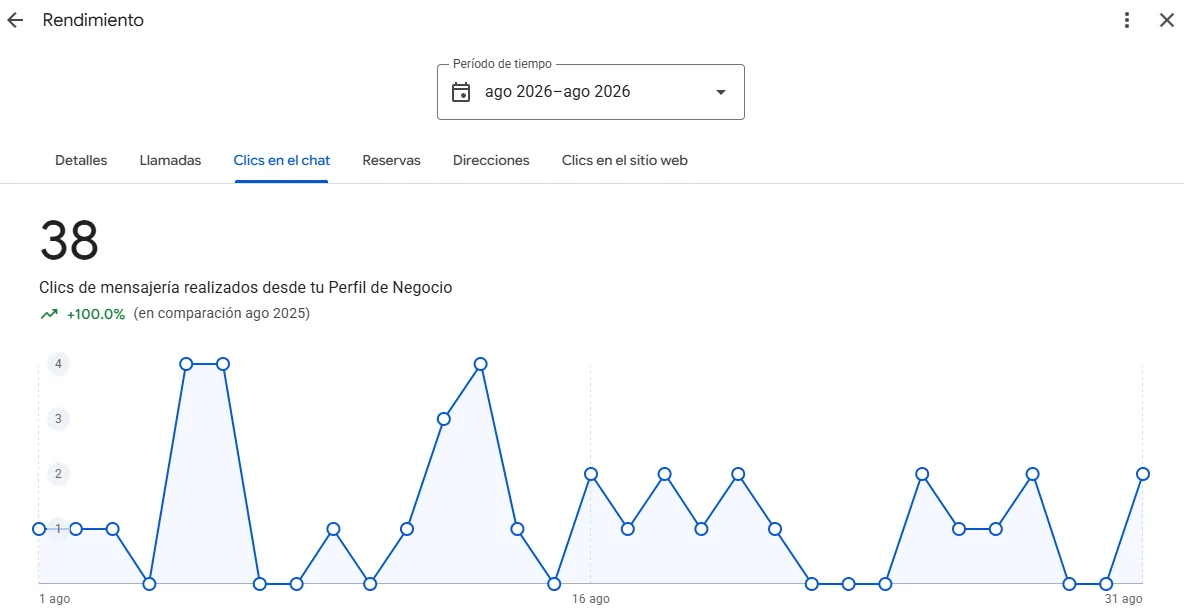Select the Clics en el chat tab
This screenshot has width=1184, height=612.
point(282,160)
